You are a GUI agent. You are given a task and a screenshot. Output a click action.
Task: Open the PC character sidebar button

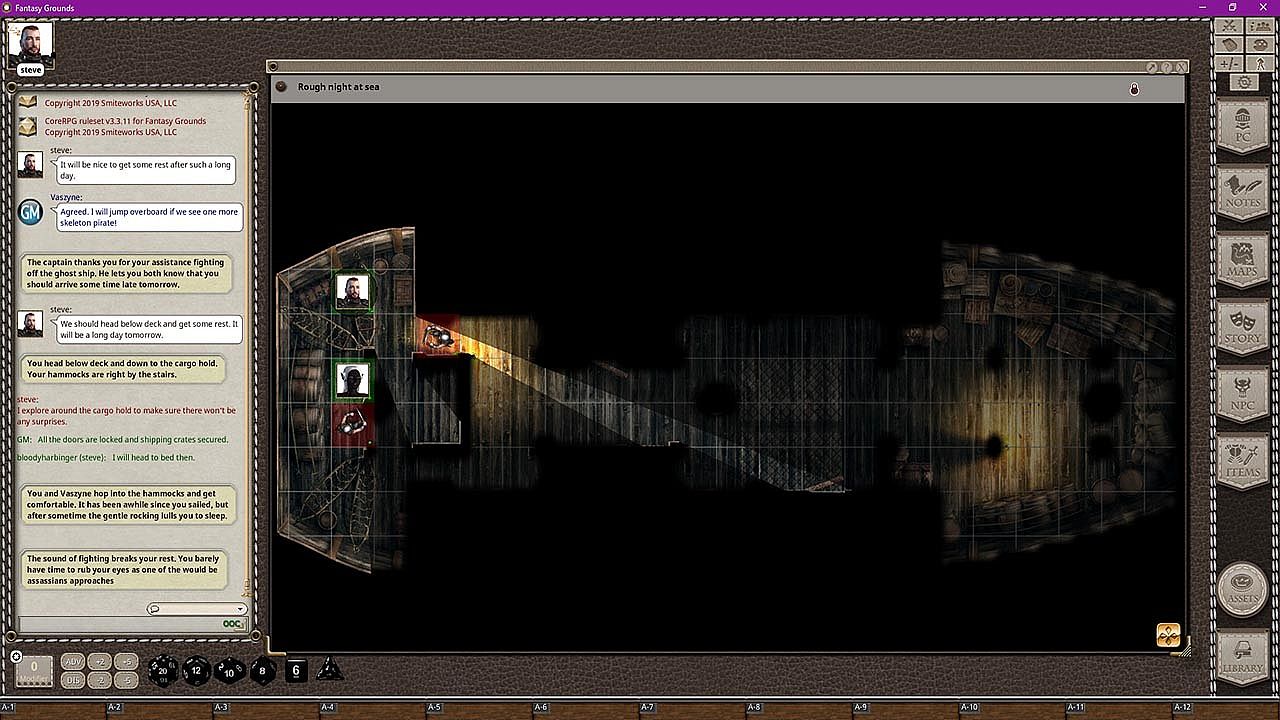[x=1244, y=126]
